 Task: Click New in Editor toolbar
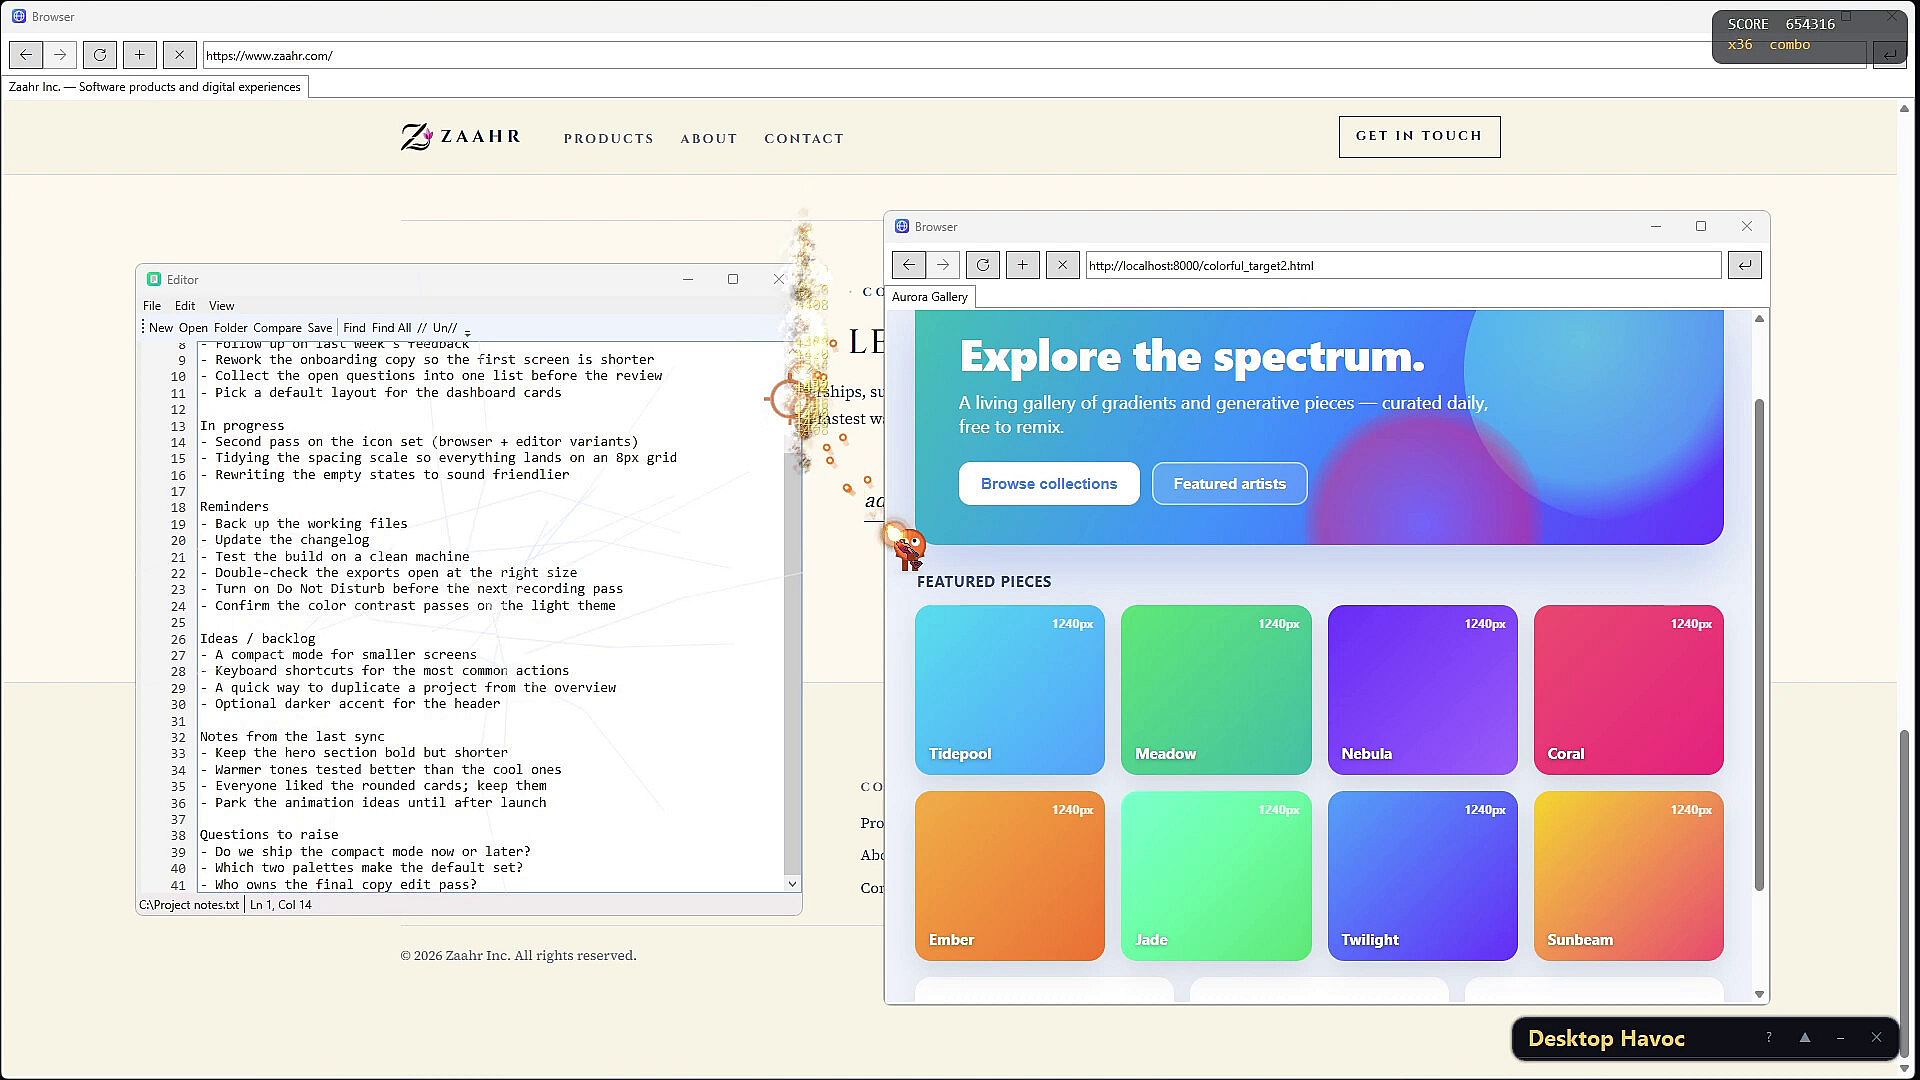click(x=161, y=328)
